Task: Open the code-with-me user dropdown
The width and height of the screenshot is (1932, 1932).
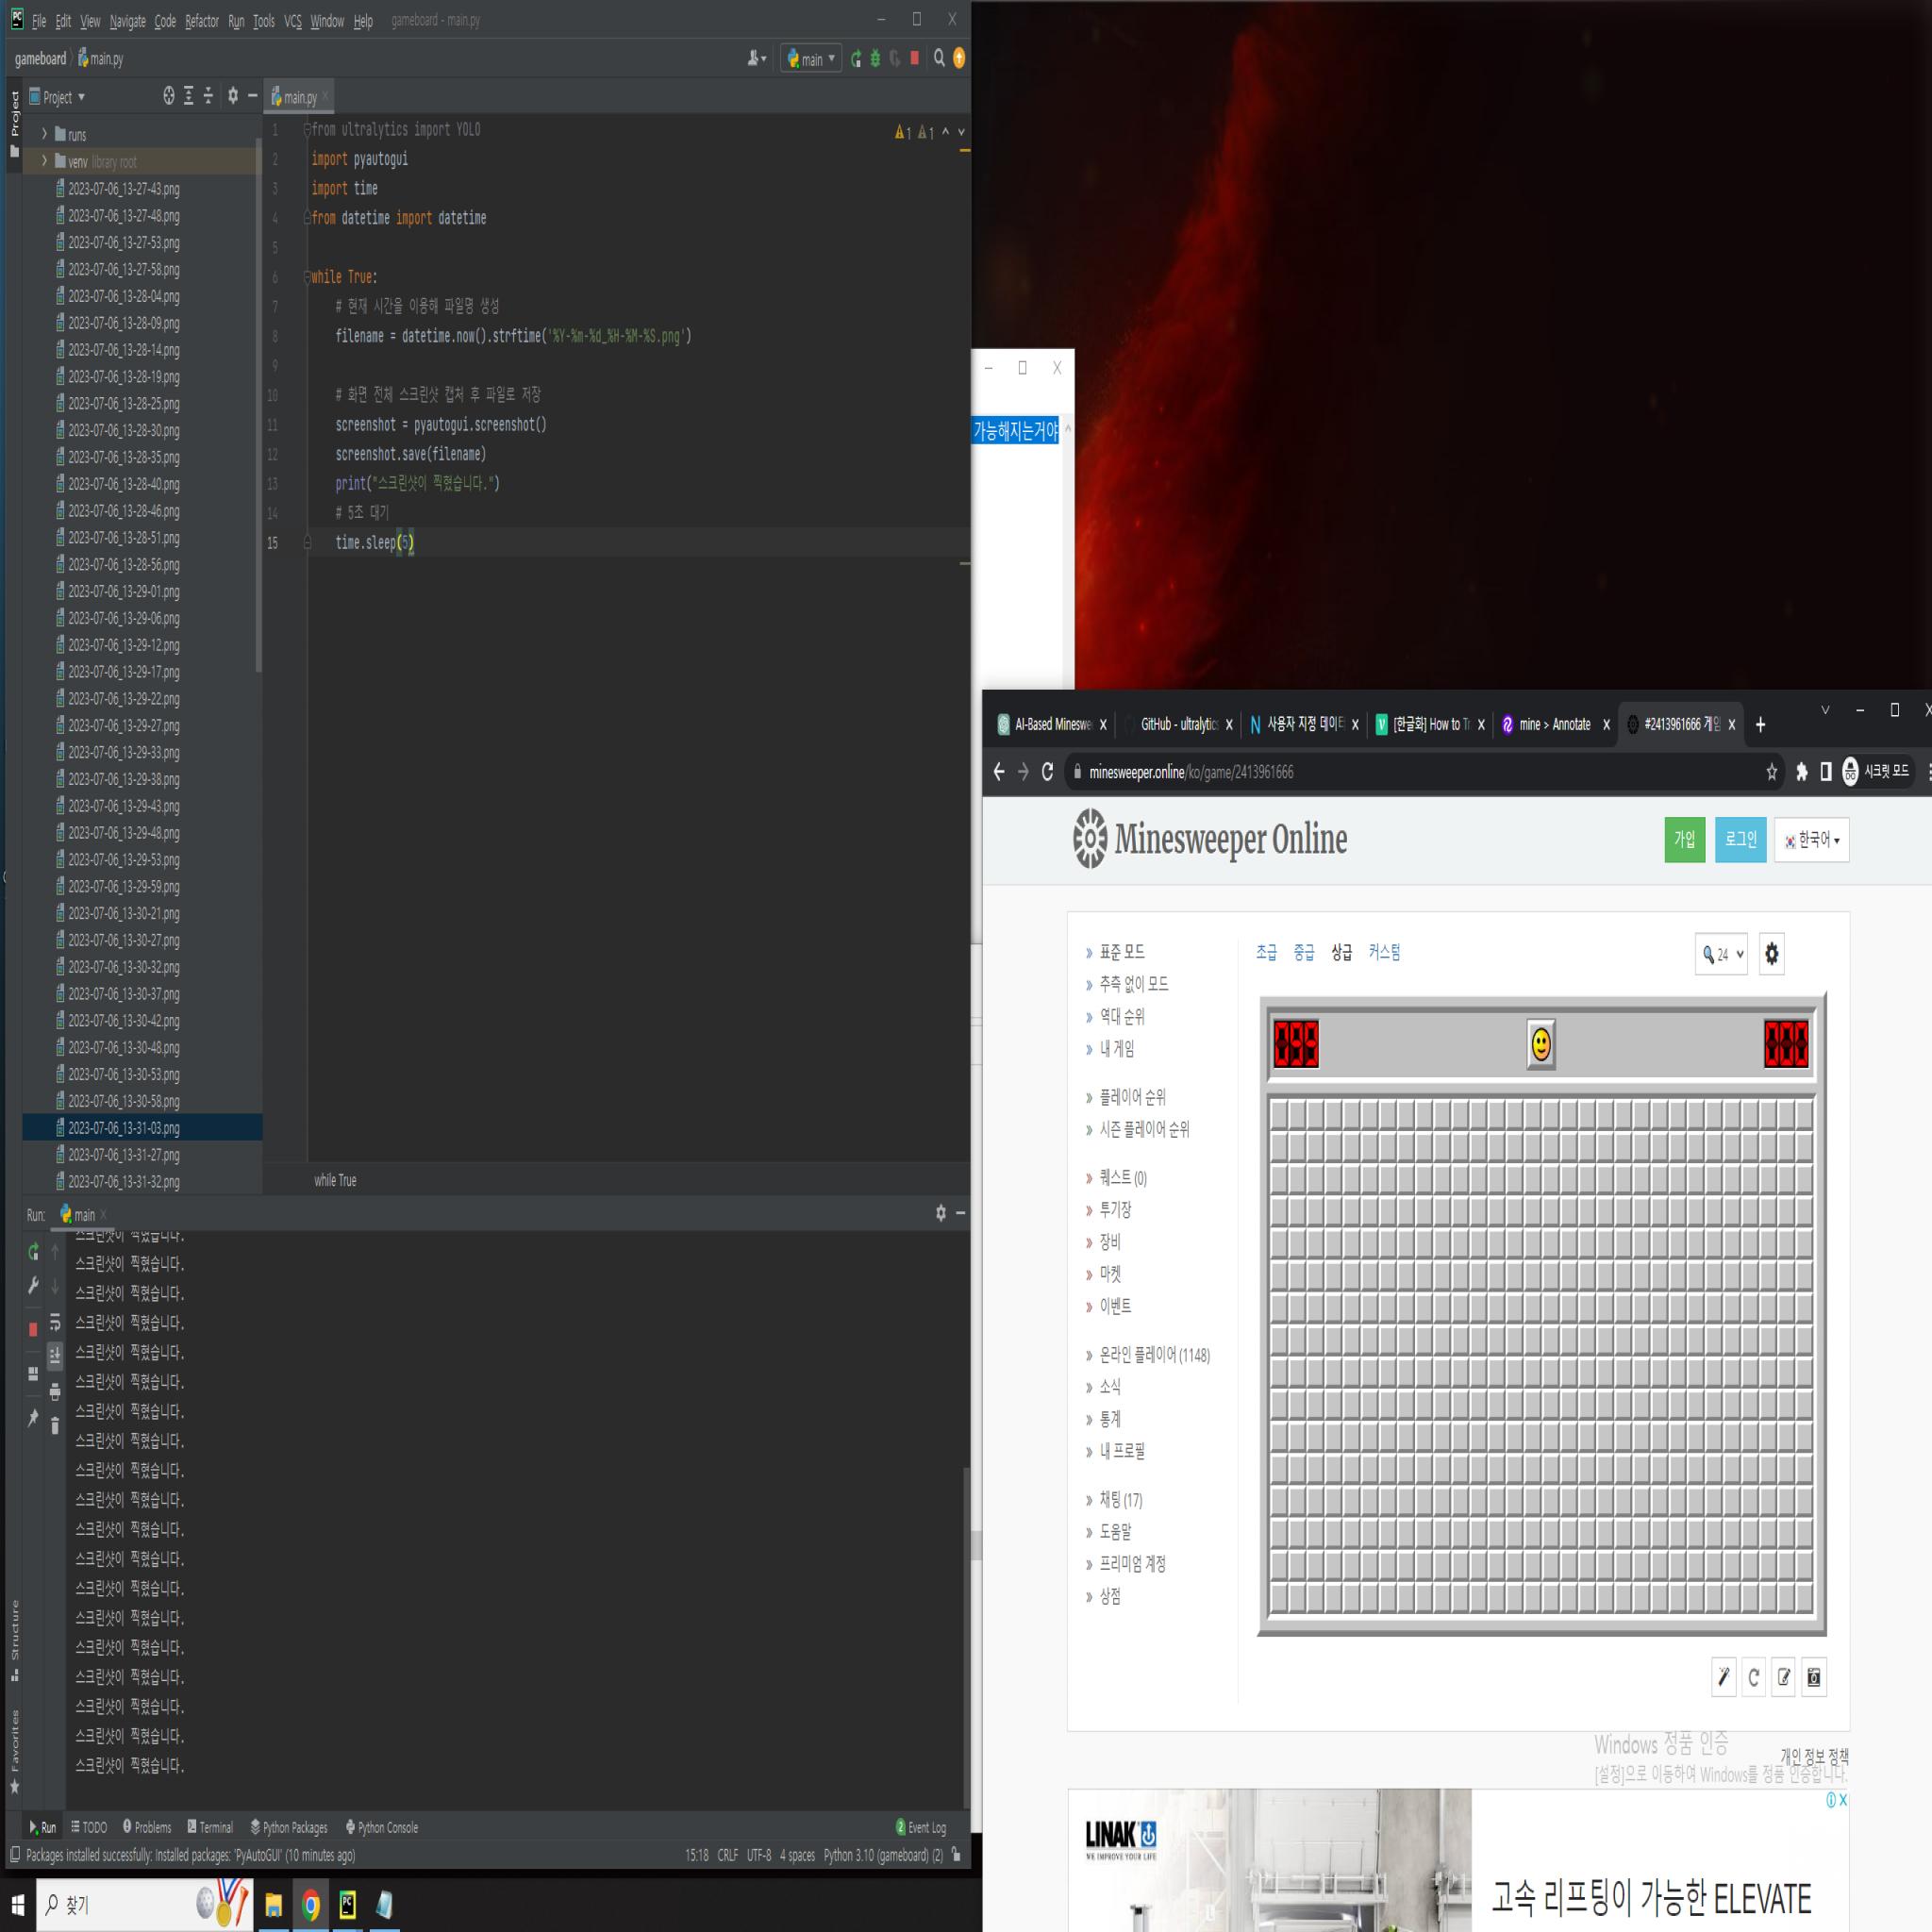Action: click(757, 59)
